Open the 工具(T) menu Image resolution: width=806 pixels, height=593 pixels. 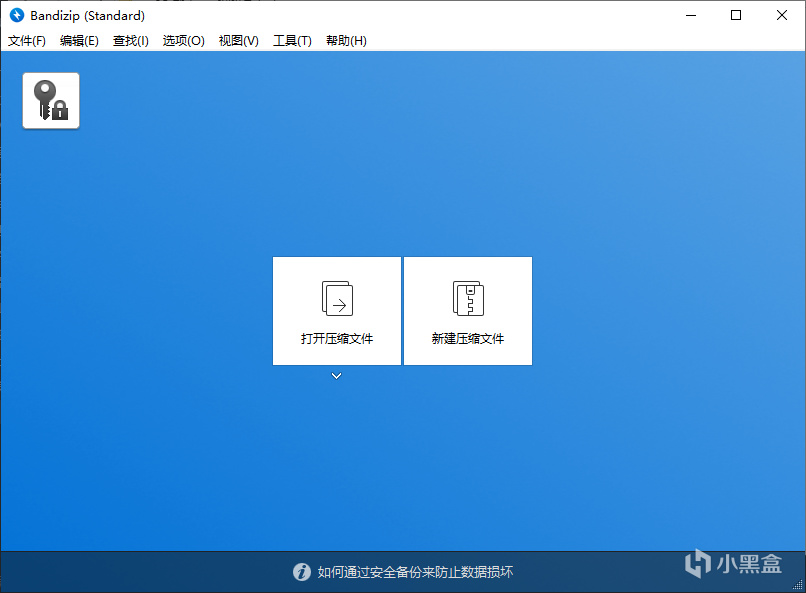pyautogui.click(x=292, y=41)
